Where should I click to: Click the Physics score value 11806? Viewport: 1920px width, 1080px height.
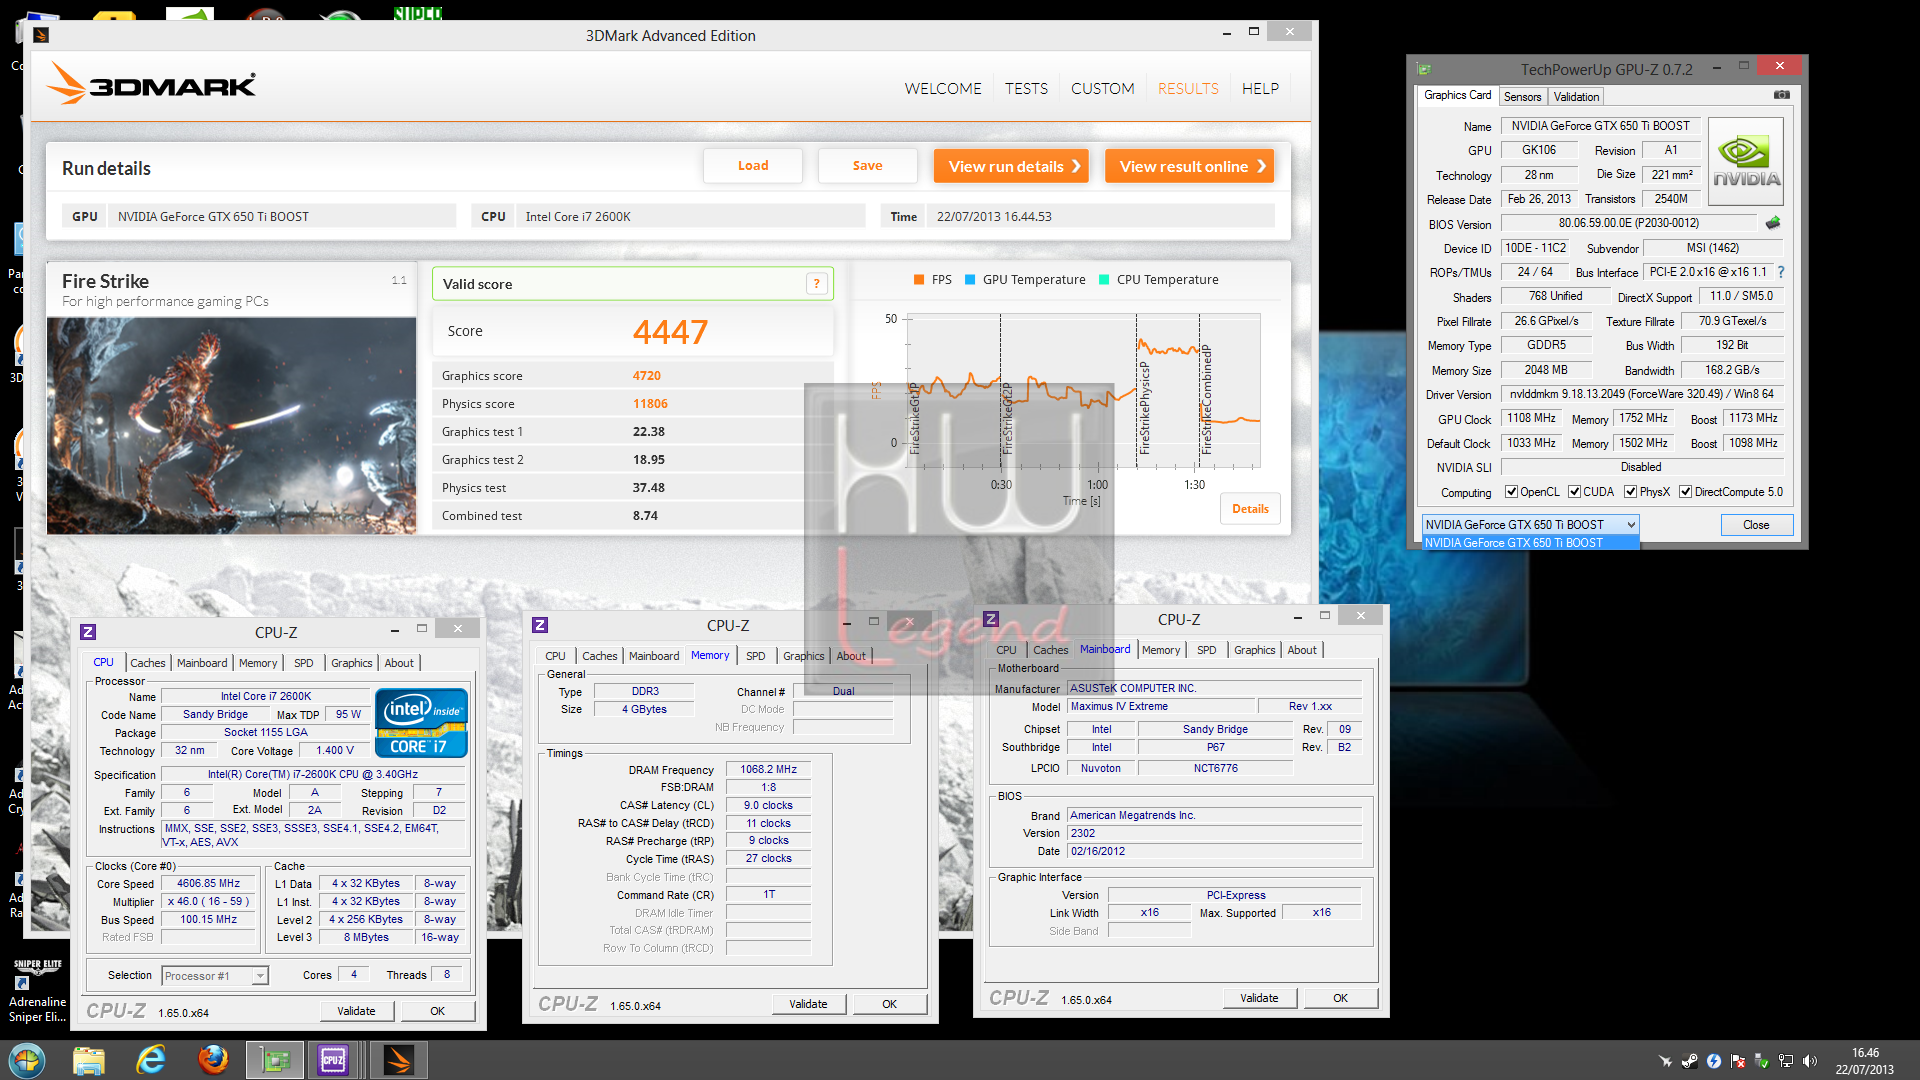click(650, 404)
